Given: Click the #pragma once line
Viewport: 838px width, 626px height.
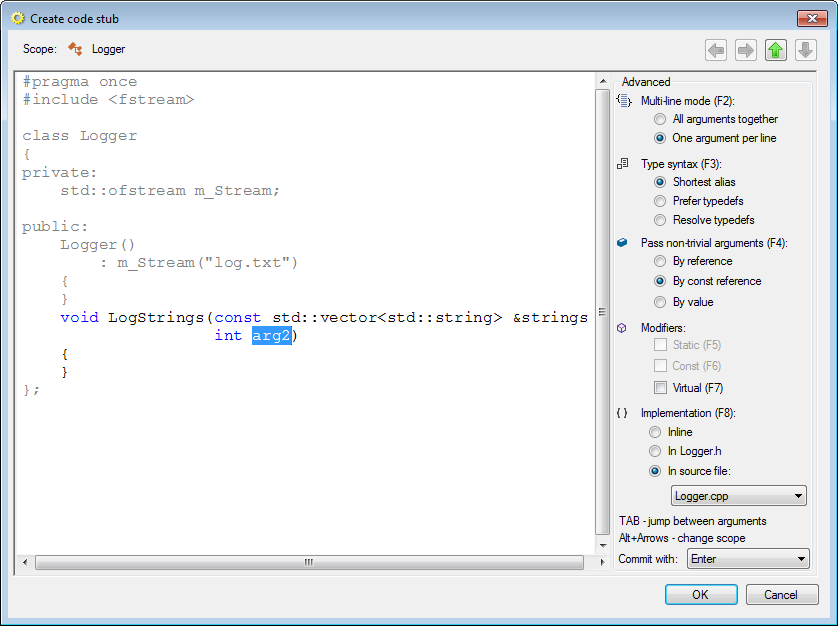Looking at the screenshot, I should pyautogui.click(x=80, y=82).
